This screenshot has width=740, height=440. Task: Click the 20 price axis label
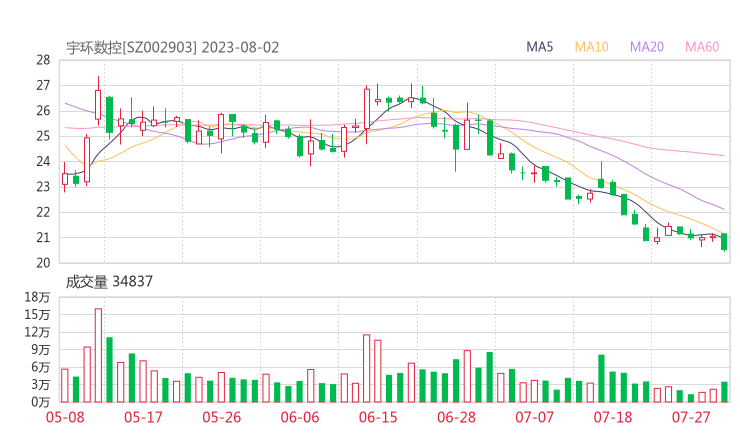pyautogui.click(x=43, y=263)
